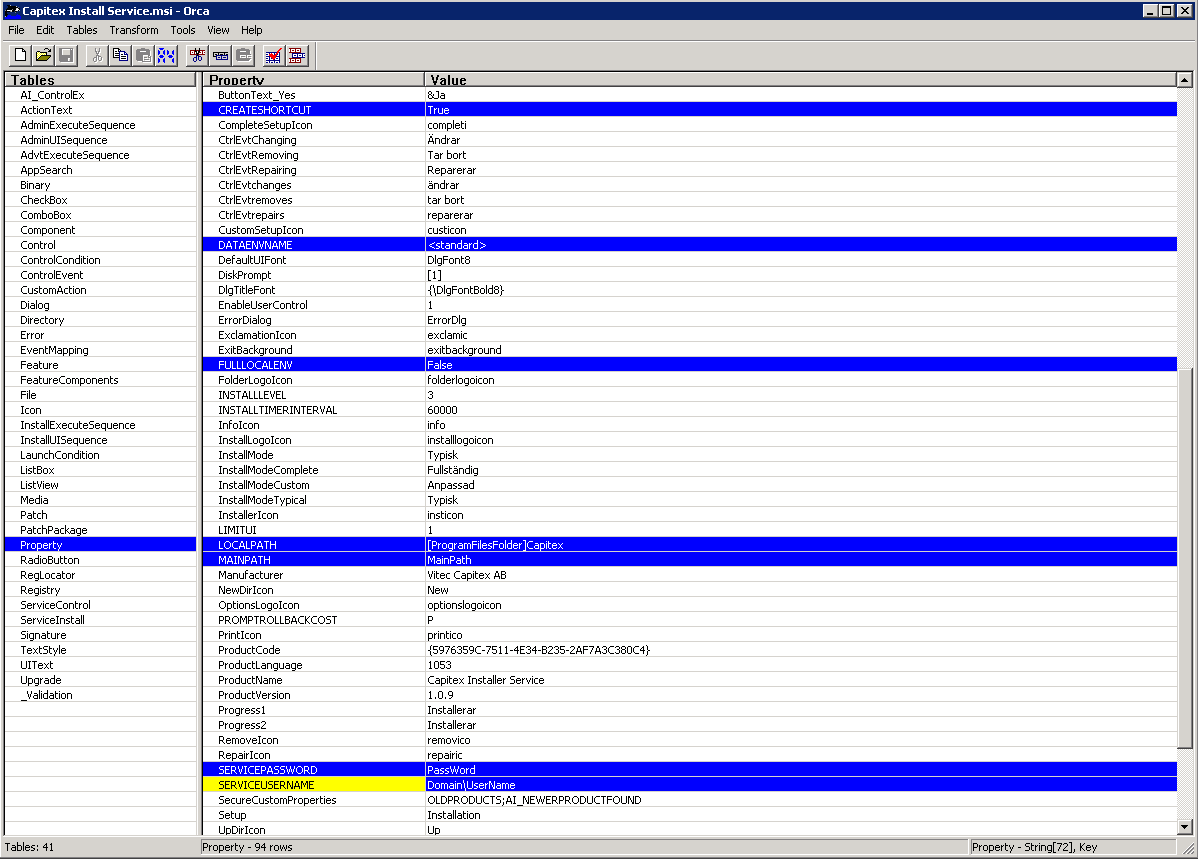This screenshot has width=1198, height=859.
Task: Click the Orca application icon in title bar
Action: tap(11, 11)
